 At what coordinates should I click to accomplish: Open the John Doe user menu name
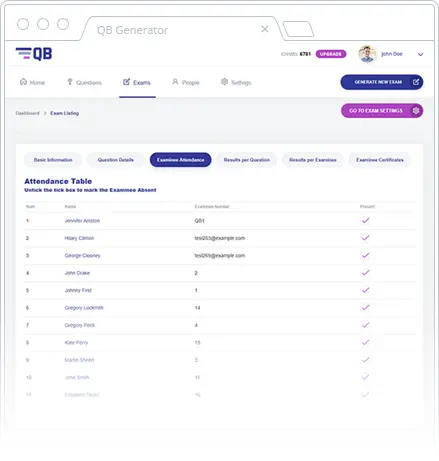click(x=392, y=54)
